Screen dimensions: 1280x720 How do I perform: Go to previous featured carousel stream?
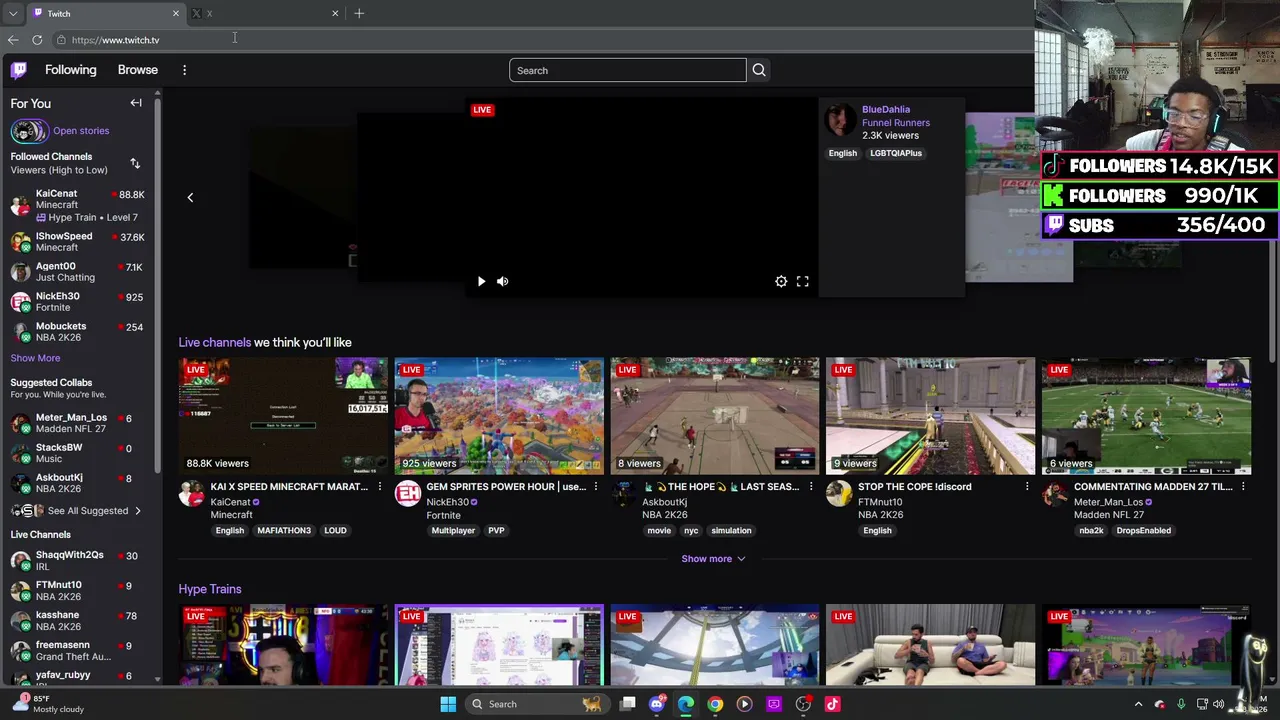point(190,197)
